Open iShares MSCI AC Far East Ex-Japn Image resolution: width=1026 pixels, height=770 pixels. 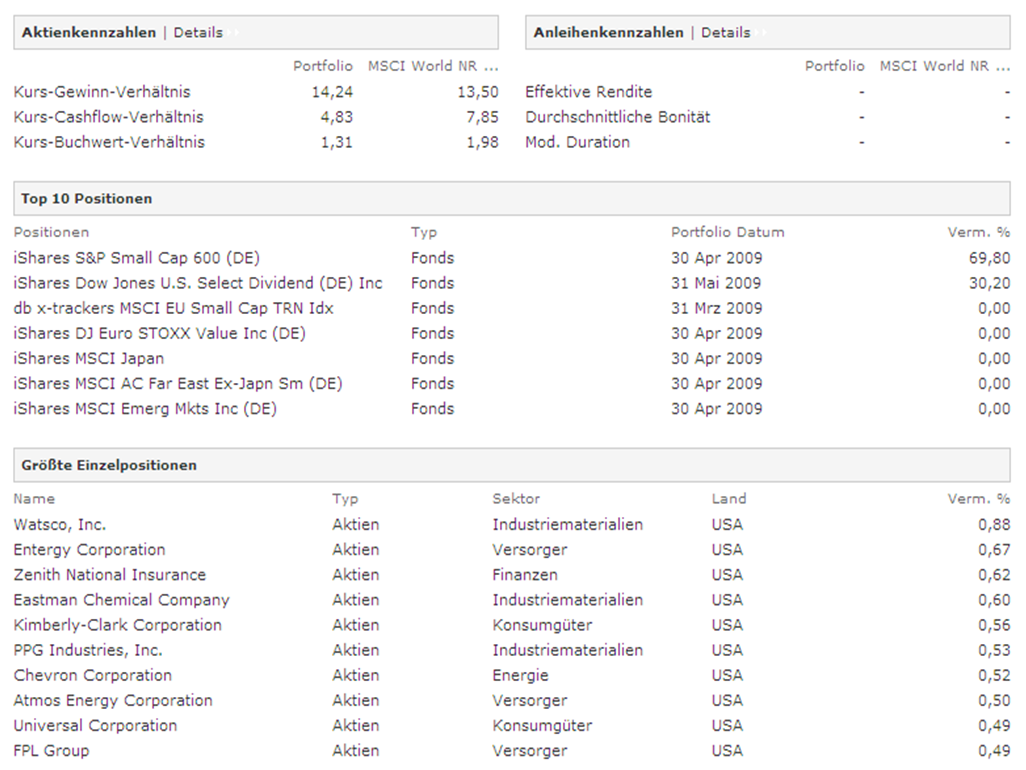pos(178,383)
